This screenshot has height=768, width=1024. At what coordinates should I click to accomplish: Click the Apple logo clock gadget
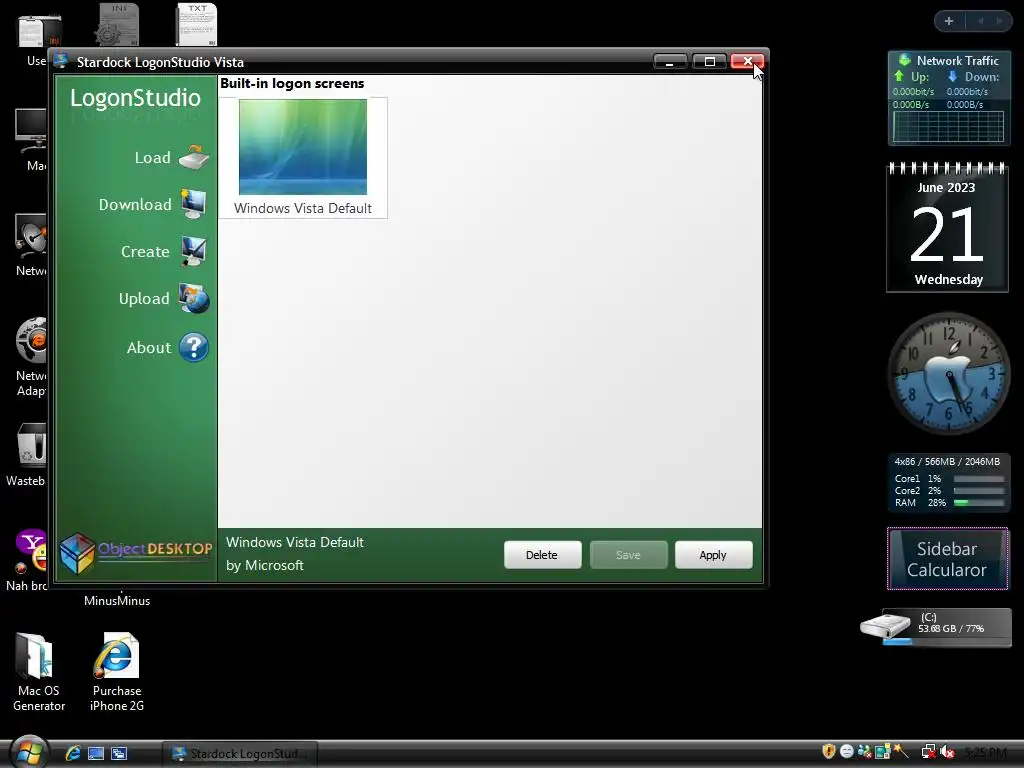coord(949,374)
